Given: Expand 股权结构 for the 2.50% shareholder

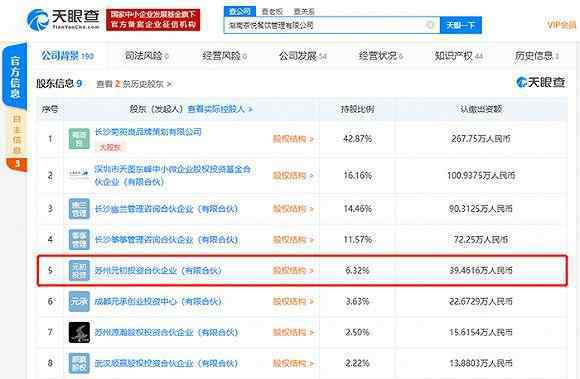Looking at the screenshot, I should click(293, 332).
